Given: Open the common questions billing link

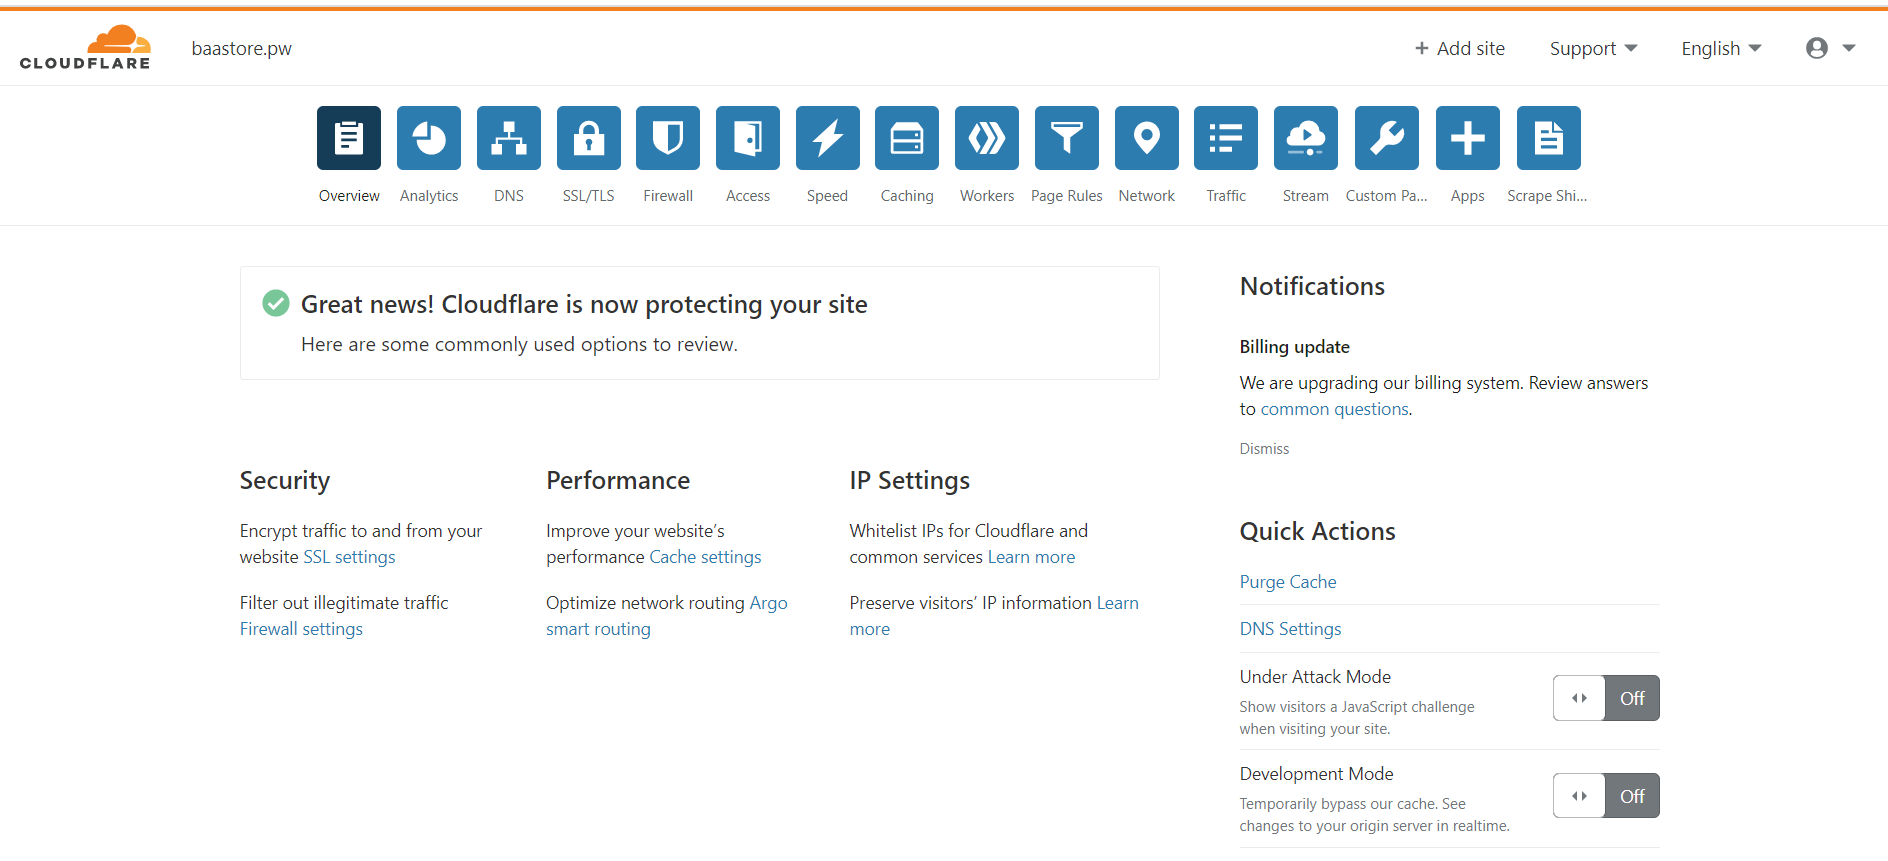Looking at the screenshot, I should coord(1334,409).
